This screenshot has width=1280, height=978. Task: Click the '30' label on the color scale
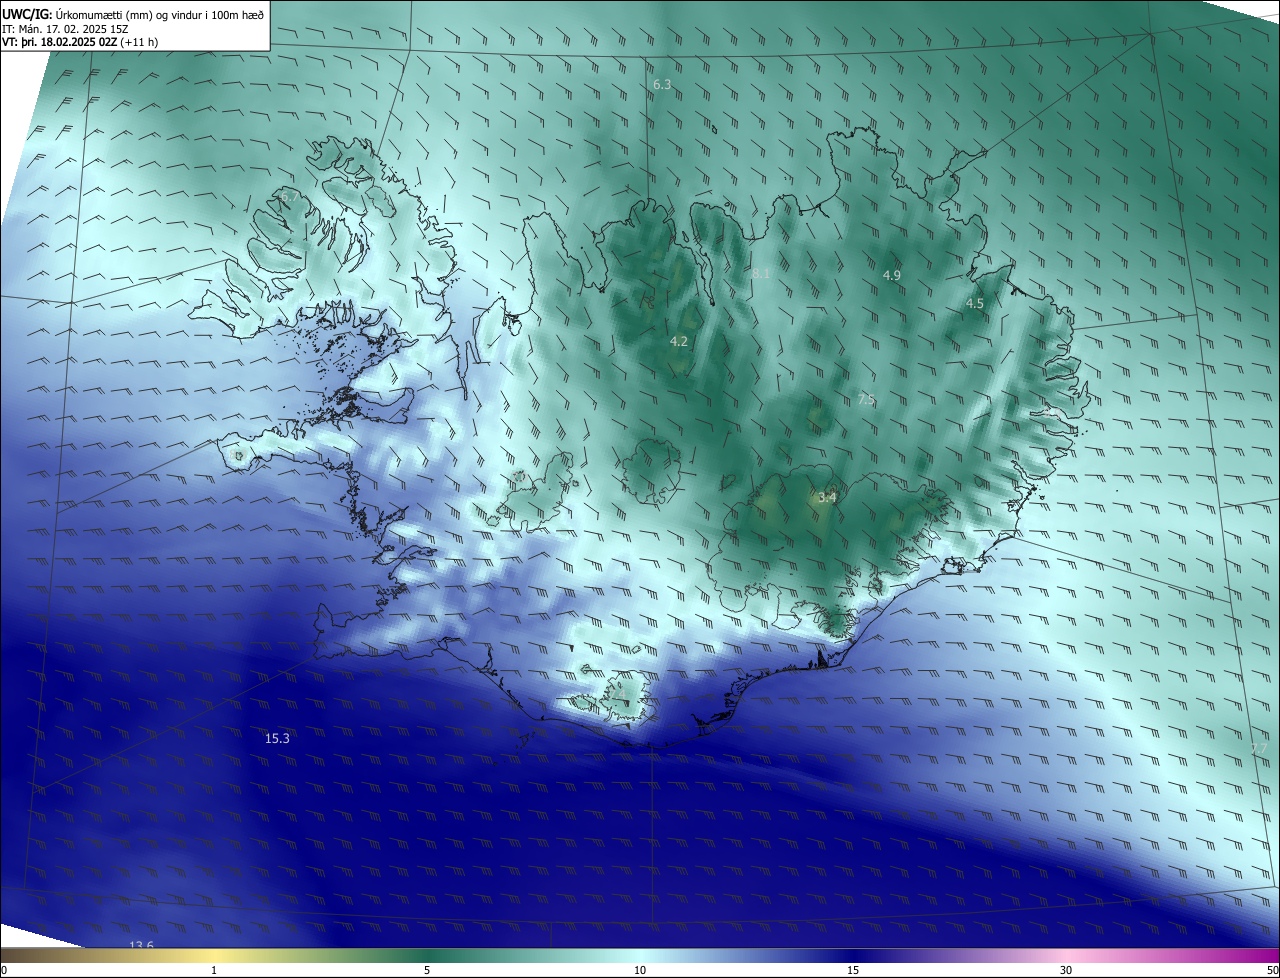click(x=1066, y=970)
